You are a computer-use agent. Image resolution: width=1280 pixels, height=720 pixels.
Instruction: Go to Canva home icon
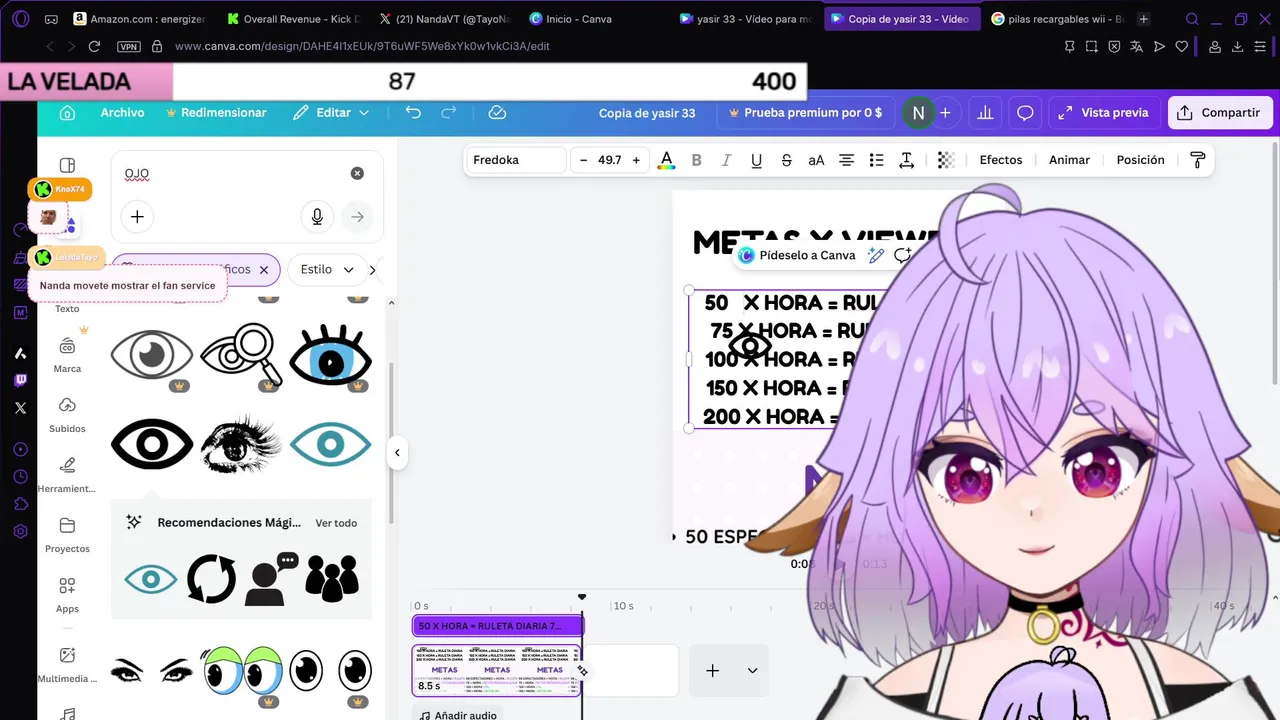67,113
